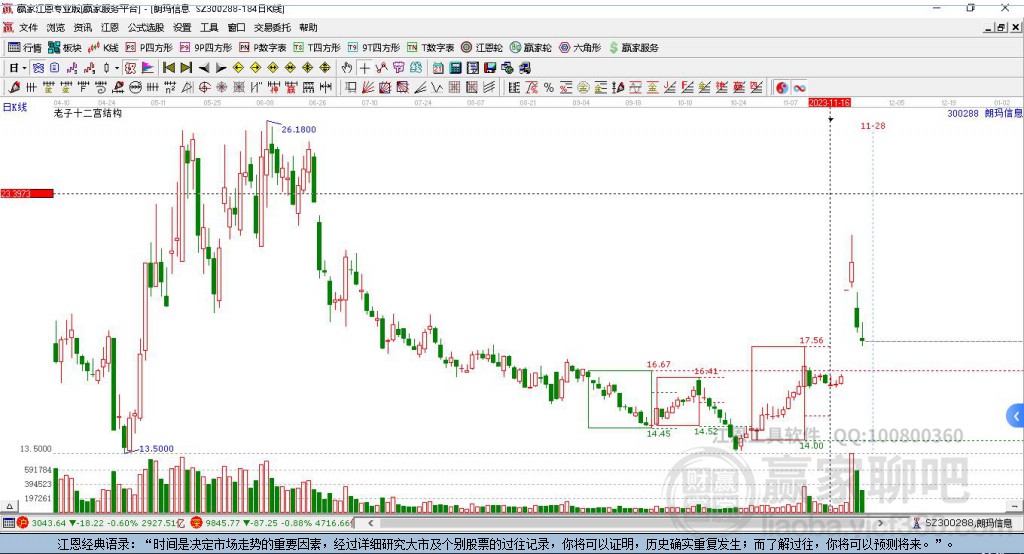
Task: Open the 帮助 menu
Action: 308,27
